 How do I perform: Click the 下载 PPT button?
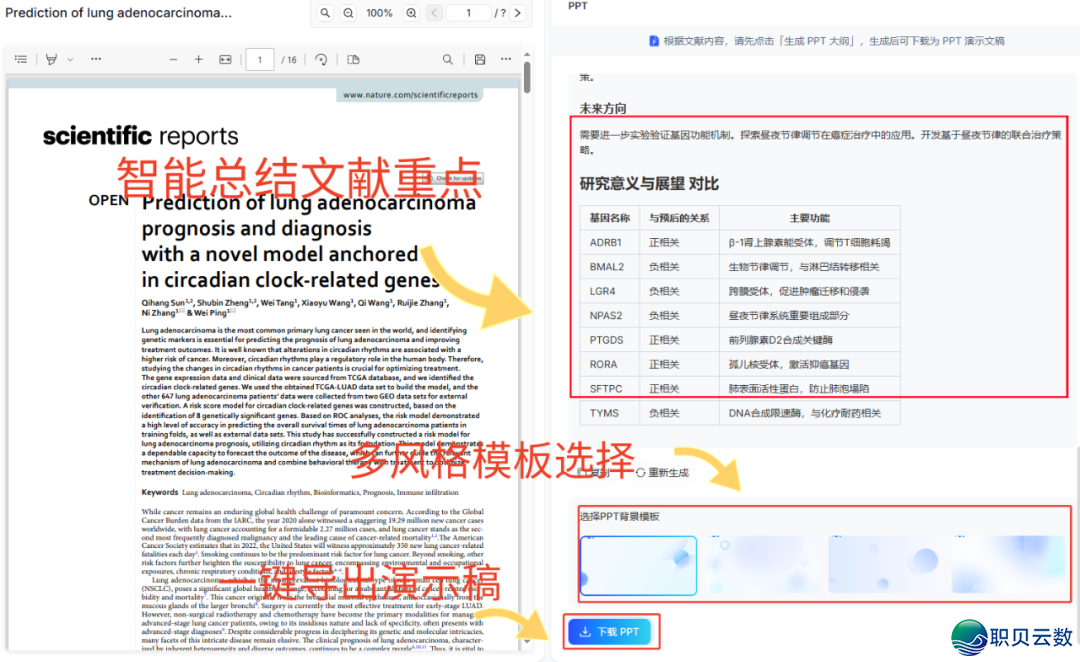pyautogui.click(x=611, y=631)
